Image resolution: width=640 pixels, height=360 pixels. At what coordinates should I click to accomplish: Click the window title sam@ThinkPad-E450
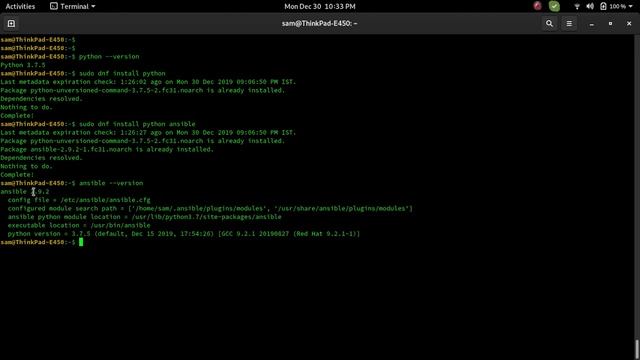coord(319,24)
